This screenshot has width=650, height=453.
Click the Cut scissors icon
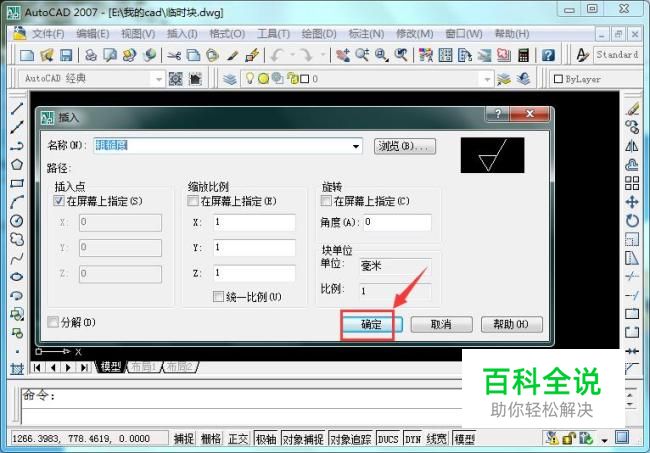coord(174,55)
